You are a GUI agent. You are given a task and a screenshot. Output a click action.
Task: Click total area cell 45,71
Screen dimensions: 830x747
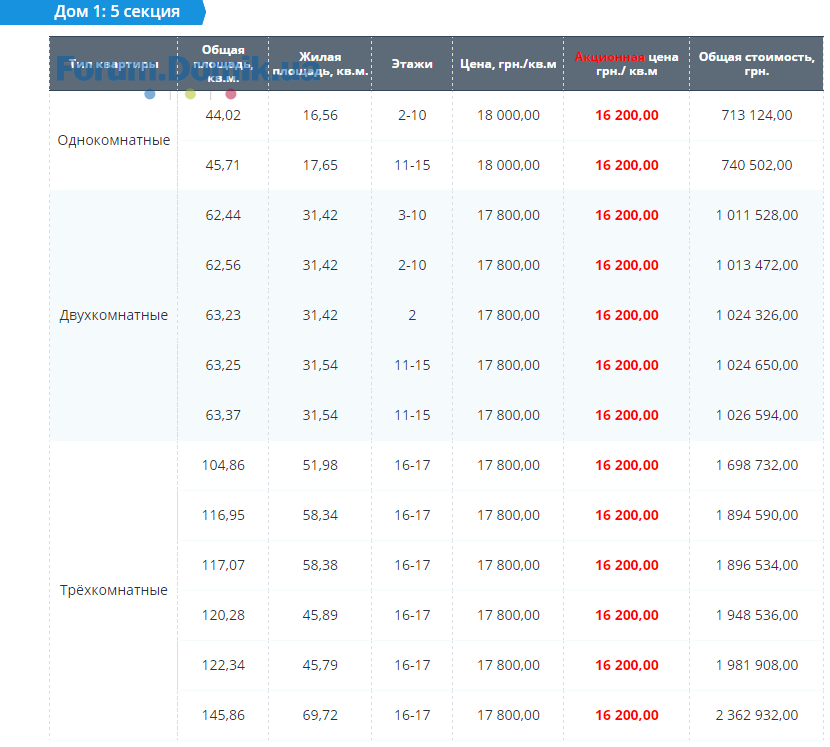point(223,165)
